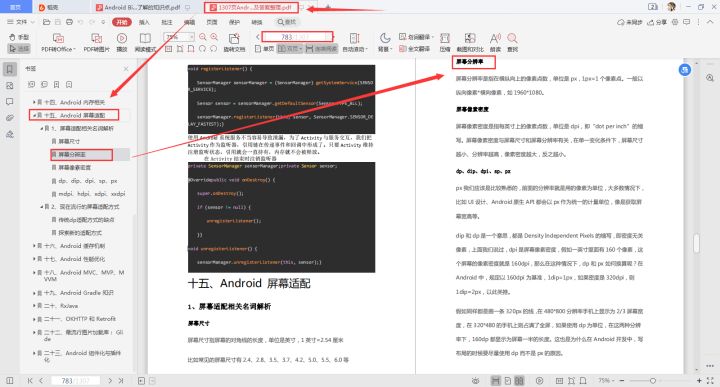The width and height of the screenshot is (720, 387).
Task: Switch to the Home tab in title bar
Action: (16, 7)
